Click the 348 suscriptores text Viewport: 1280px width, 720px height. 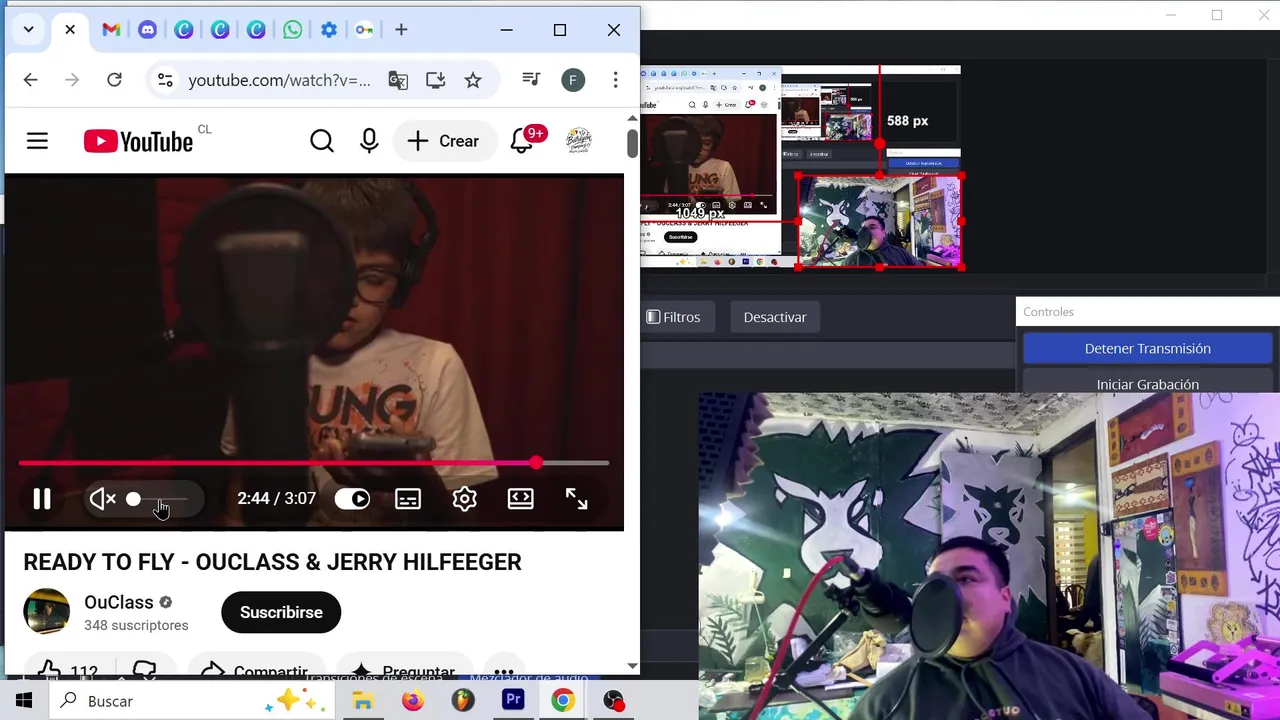click(x=136, y=625)
